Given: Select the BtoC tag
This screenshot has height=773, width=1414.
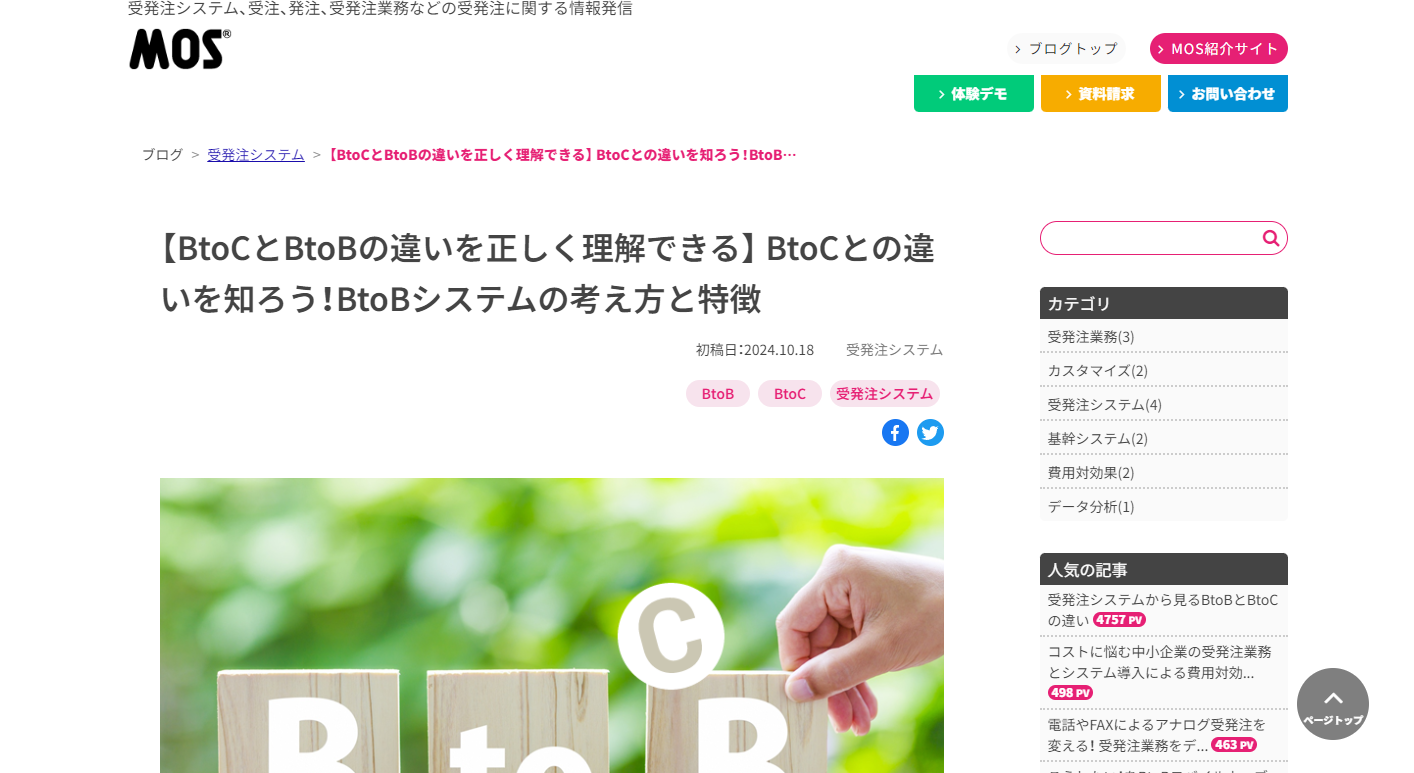Looking at the screenshot, I should coord(790,393).
